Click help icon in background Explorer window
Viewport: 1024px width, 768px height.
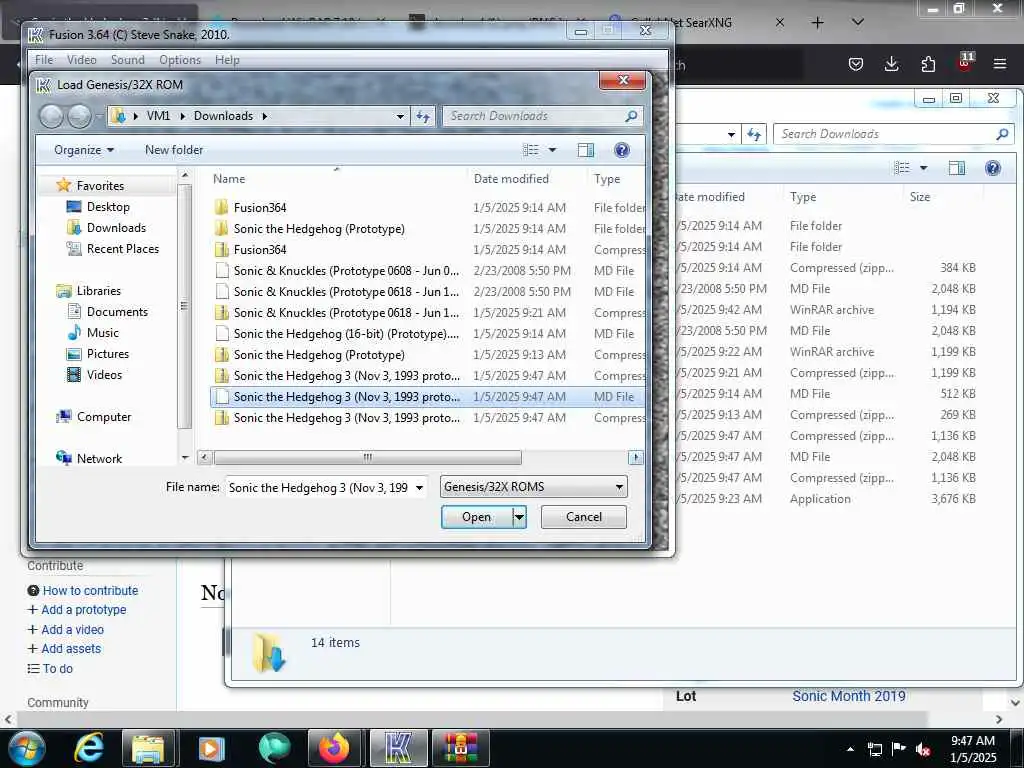click(x=993, y=168)
